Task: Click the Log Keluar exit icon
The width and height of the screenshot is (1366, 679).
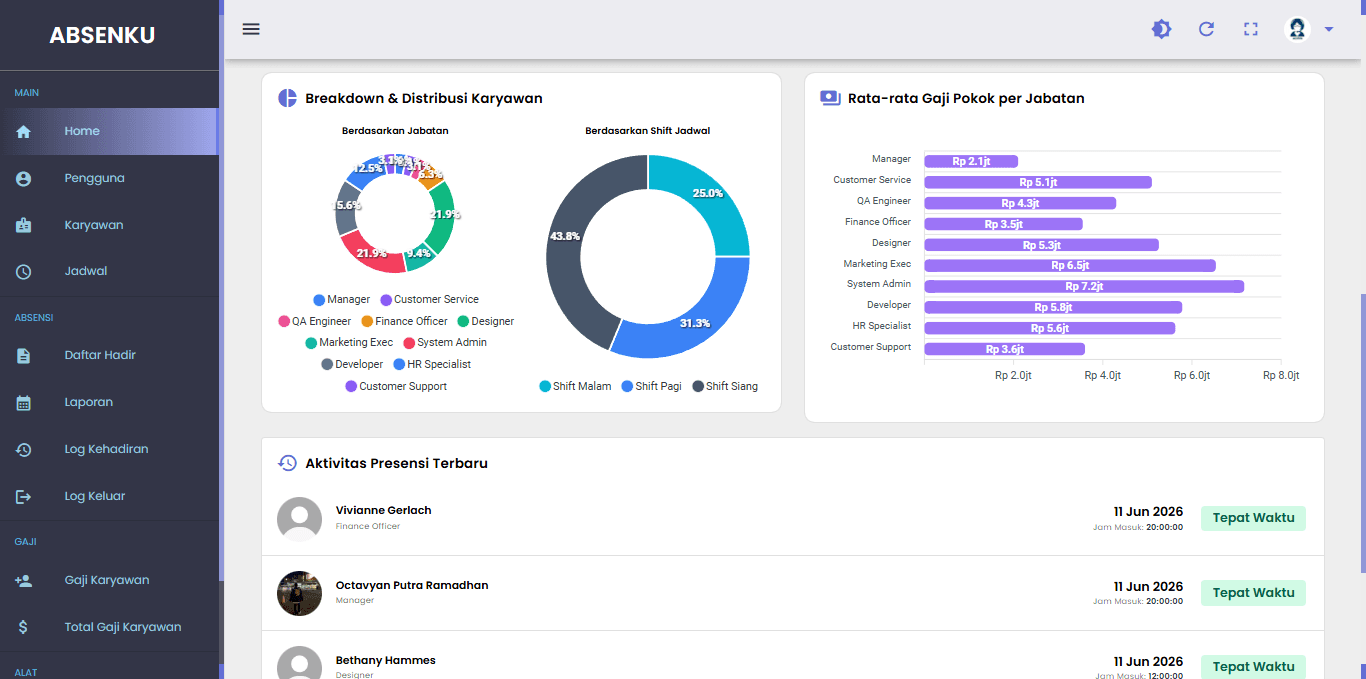Action: point(24,496)
